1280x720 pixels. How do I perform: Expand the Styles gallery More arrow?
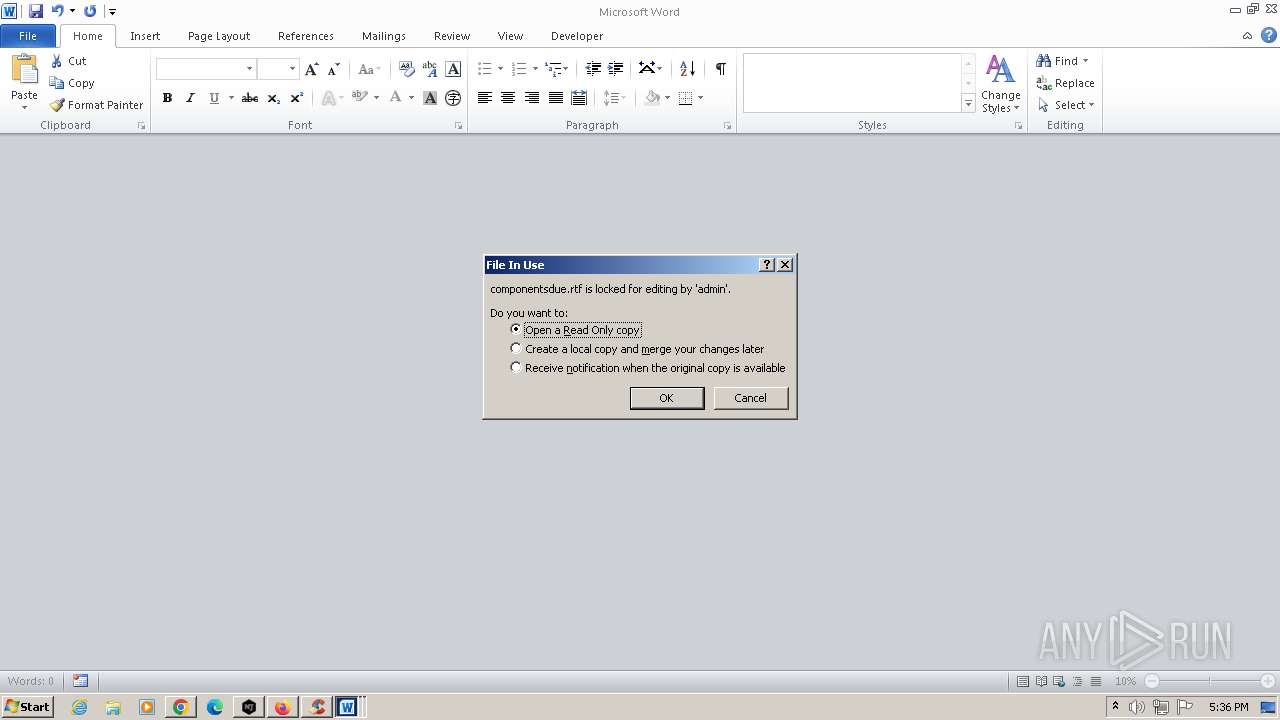point(968,104)
